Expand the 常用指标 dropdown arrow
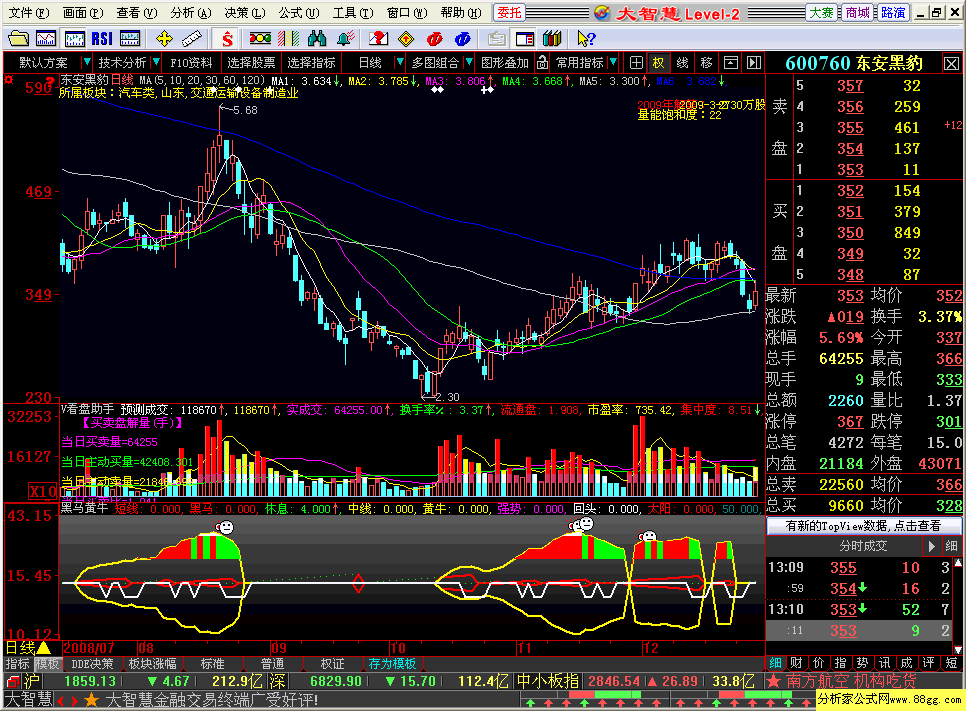This screenshot has width=966, height=711. [x=613, y=62]
